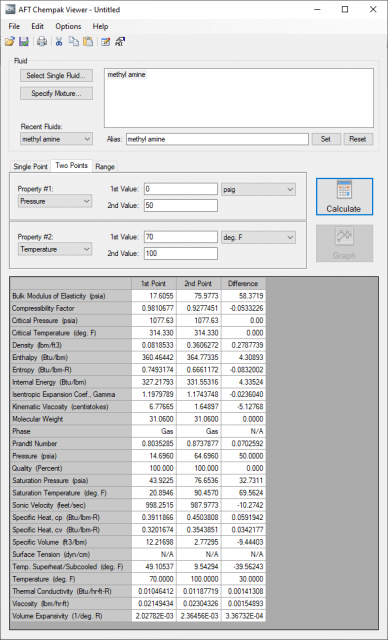The image size is (388, 640).
Task: Click Phase 1st Point cell Gas
Action: tap(154, 431)
